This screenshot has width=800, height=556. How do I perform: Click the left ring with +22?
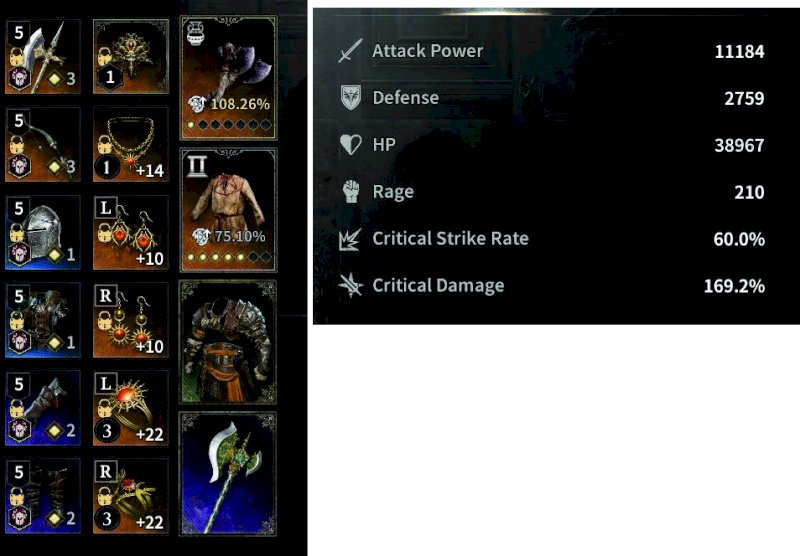tap(131, 408)
